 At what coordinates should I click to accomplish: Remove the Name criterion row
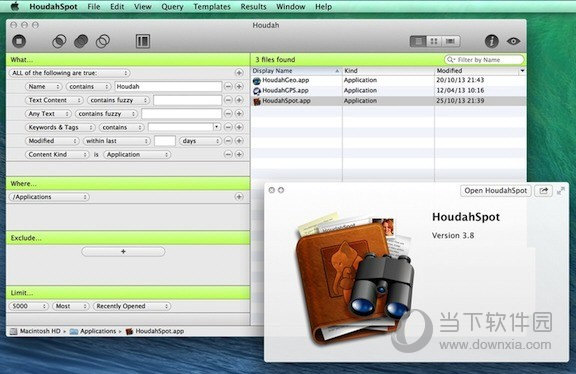pyautogui.click(x=228, y=86)
